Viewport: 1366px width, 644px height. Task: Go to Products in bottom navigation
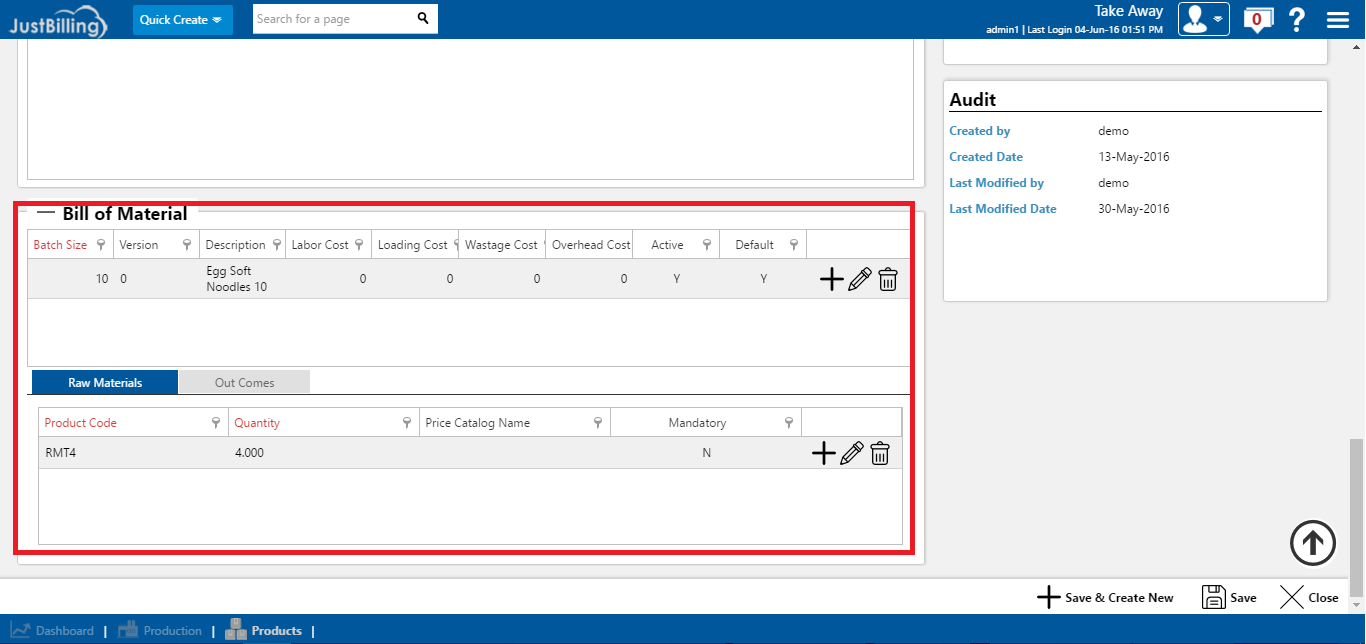264,630
